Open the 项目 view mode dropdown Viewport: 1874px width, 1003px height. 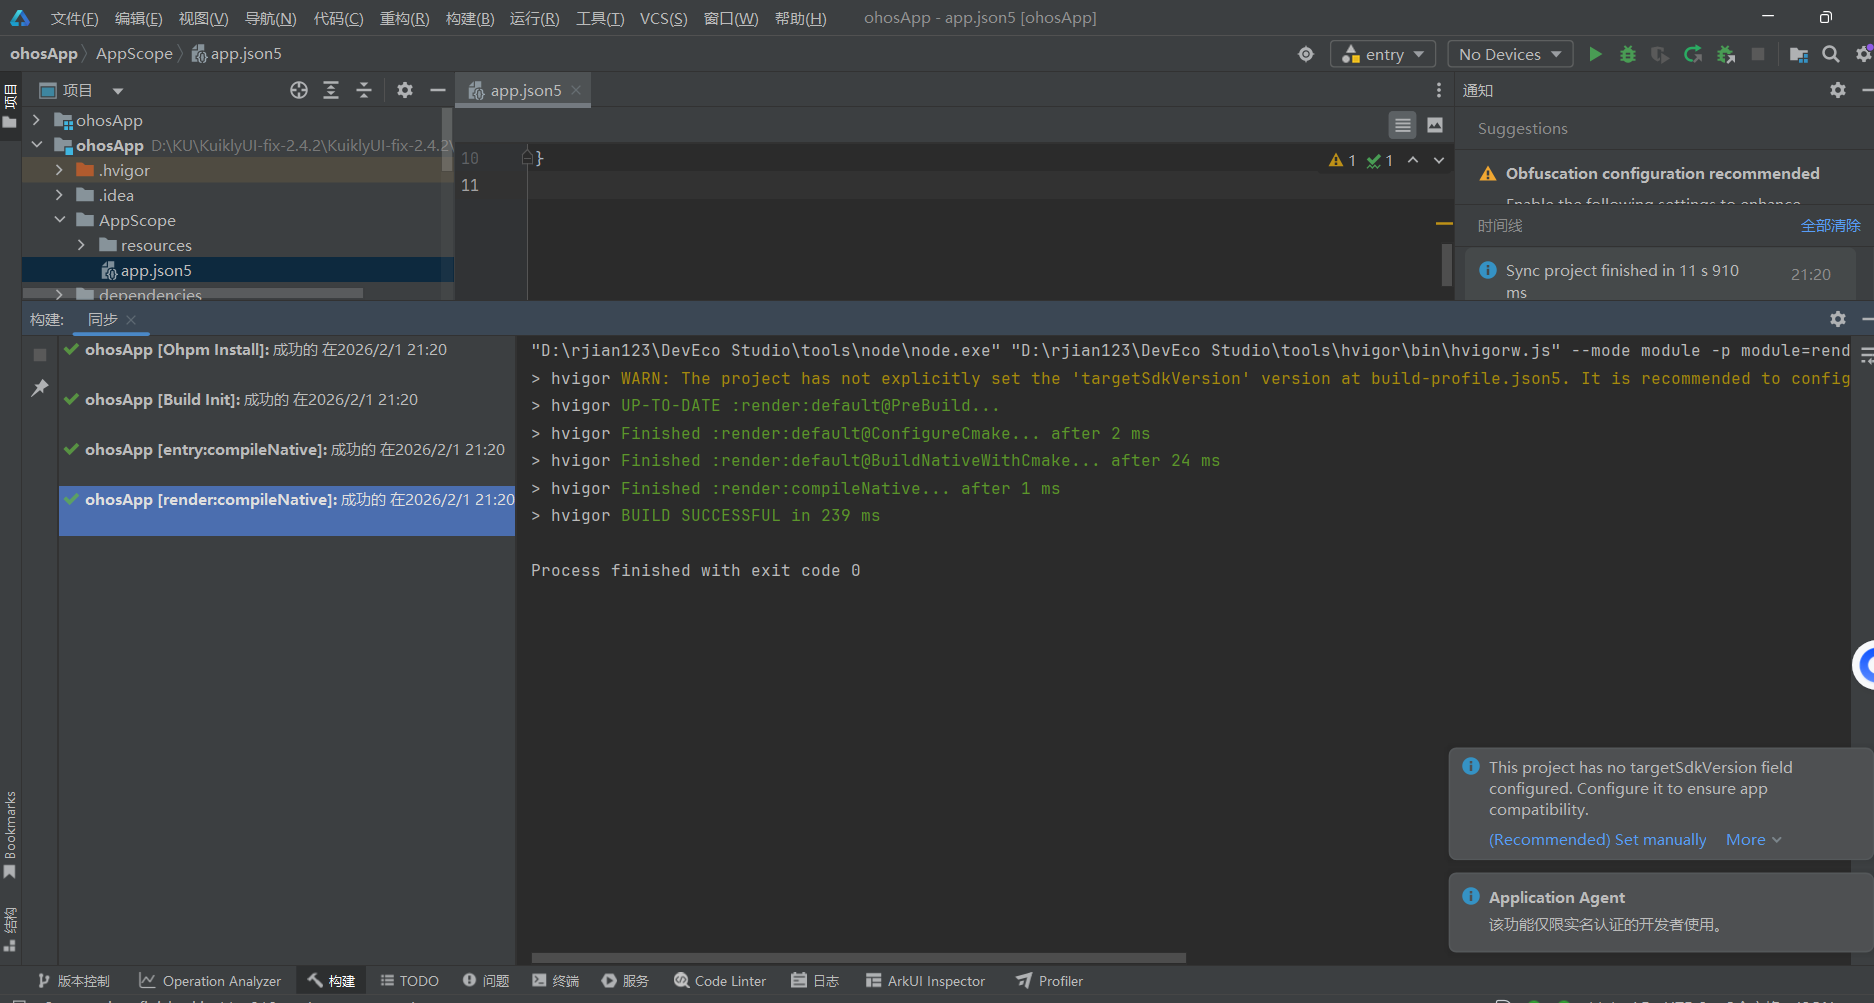118,91
